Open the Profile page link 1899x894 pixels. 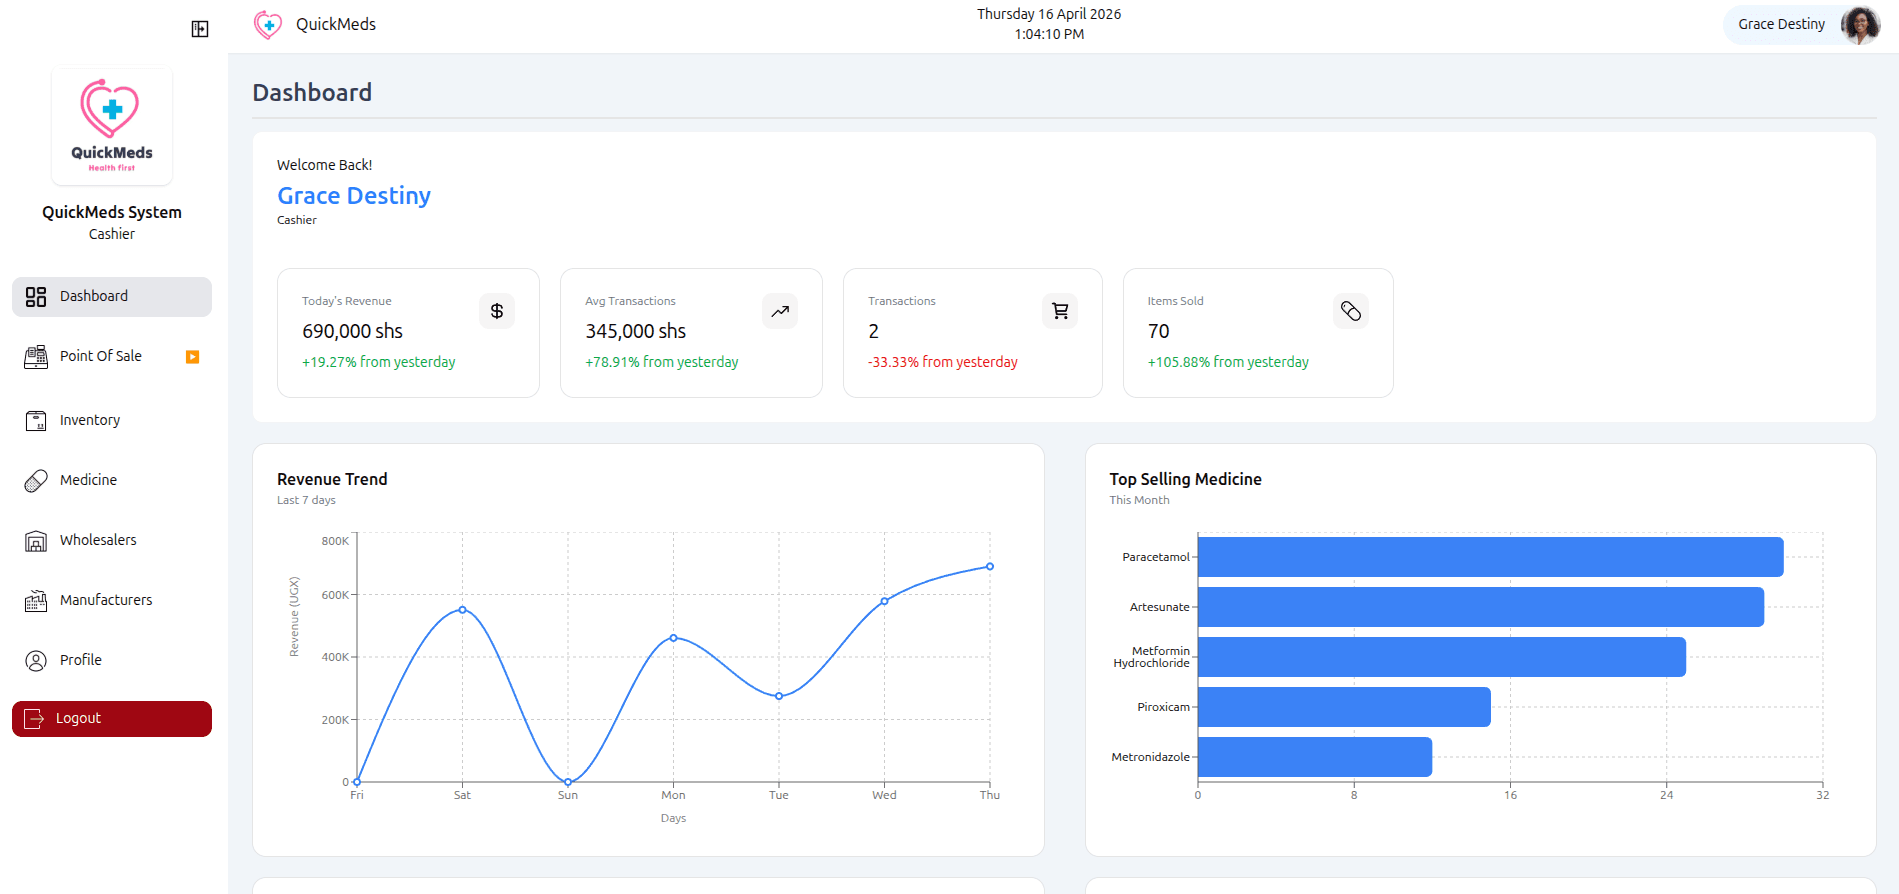click(112, 661)
